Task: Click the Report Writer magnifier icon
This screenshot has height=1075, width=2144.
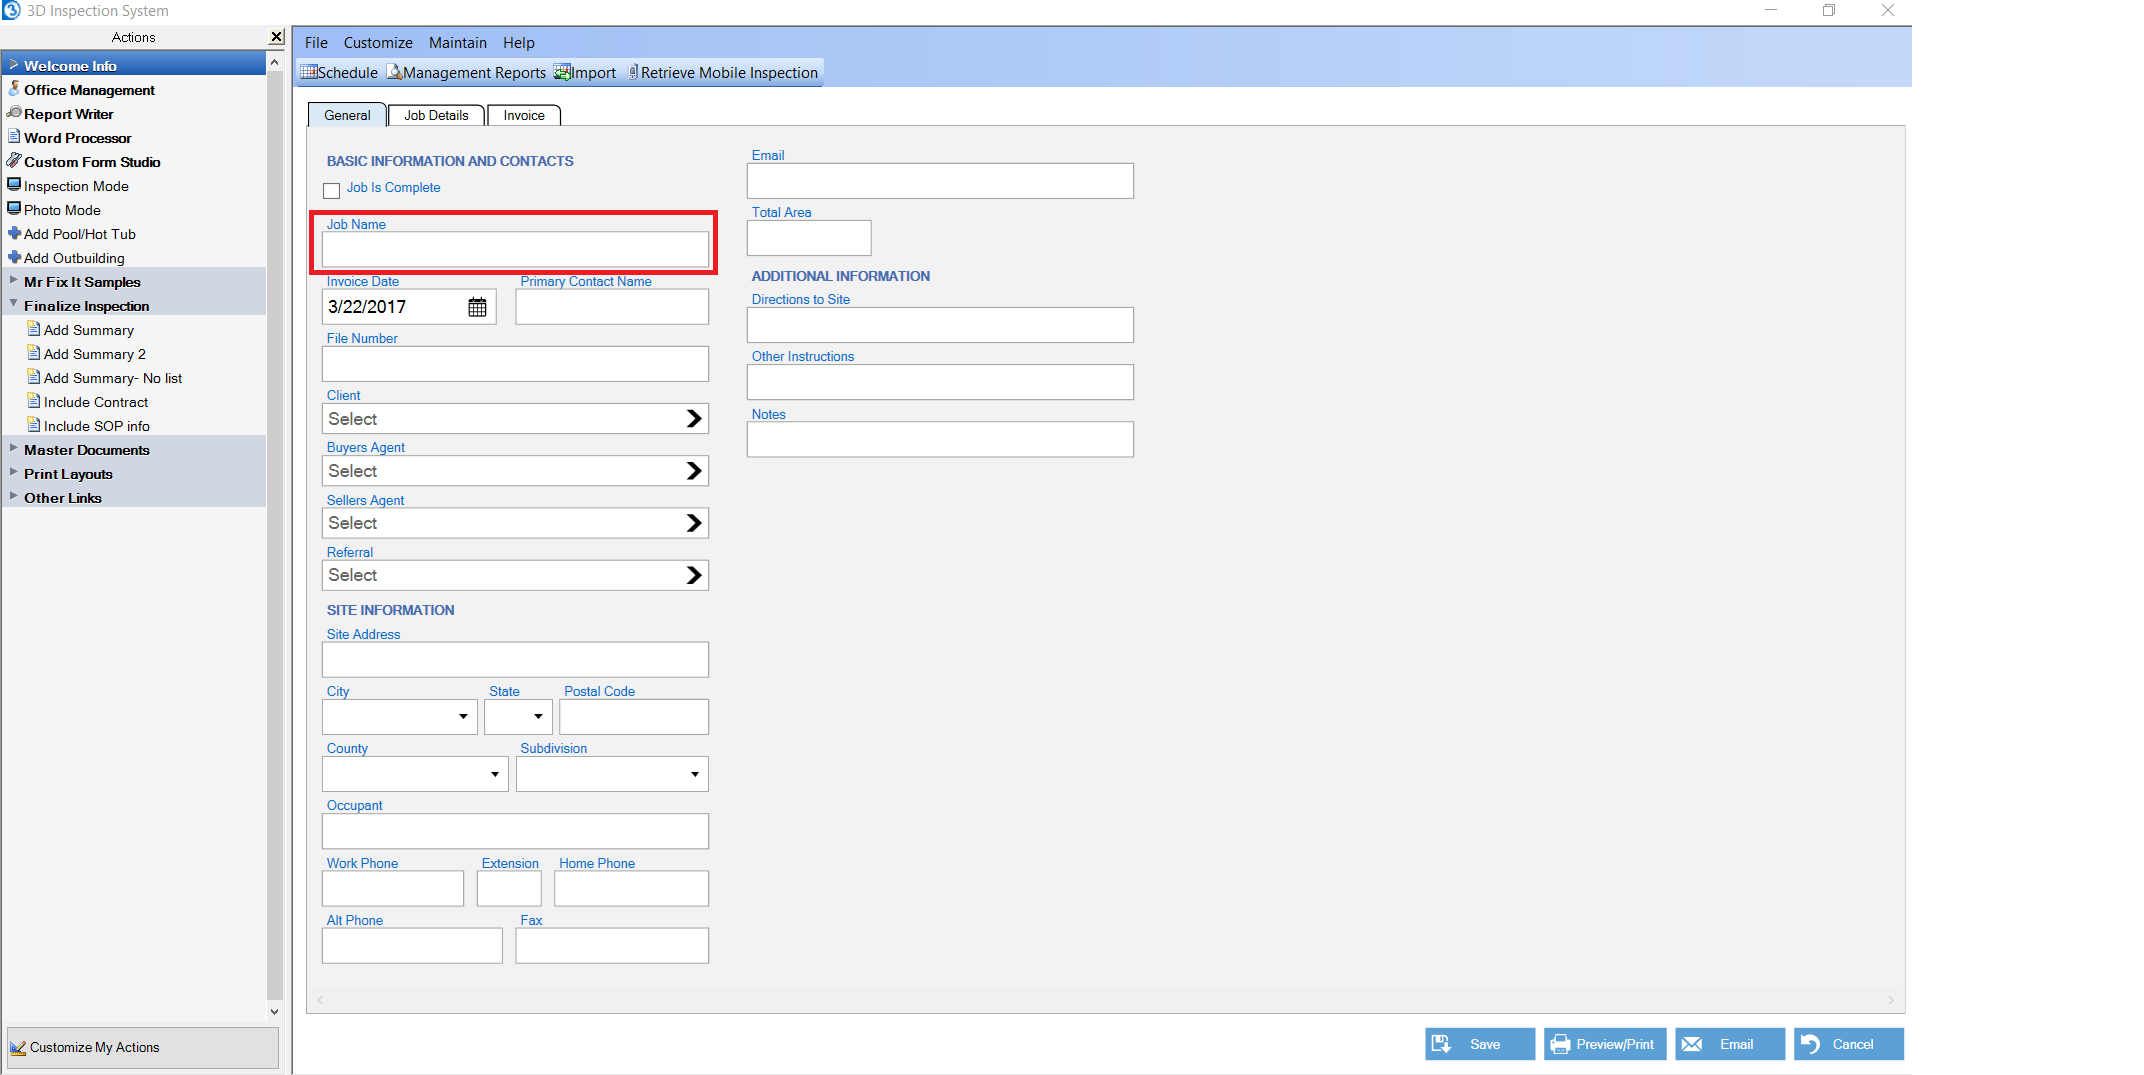Action: 14,113
